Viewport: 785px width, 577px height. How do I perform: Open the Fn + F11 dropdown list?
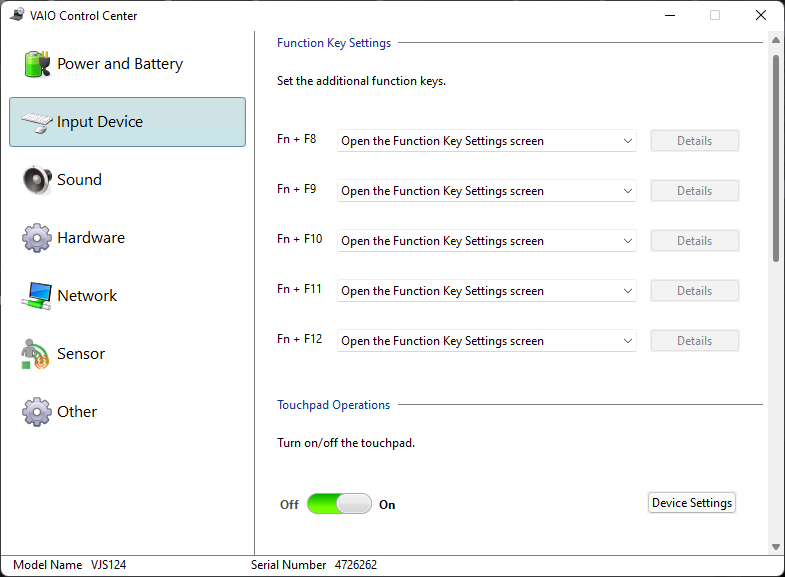tap(486, 291)
